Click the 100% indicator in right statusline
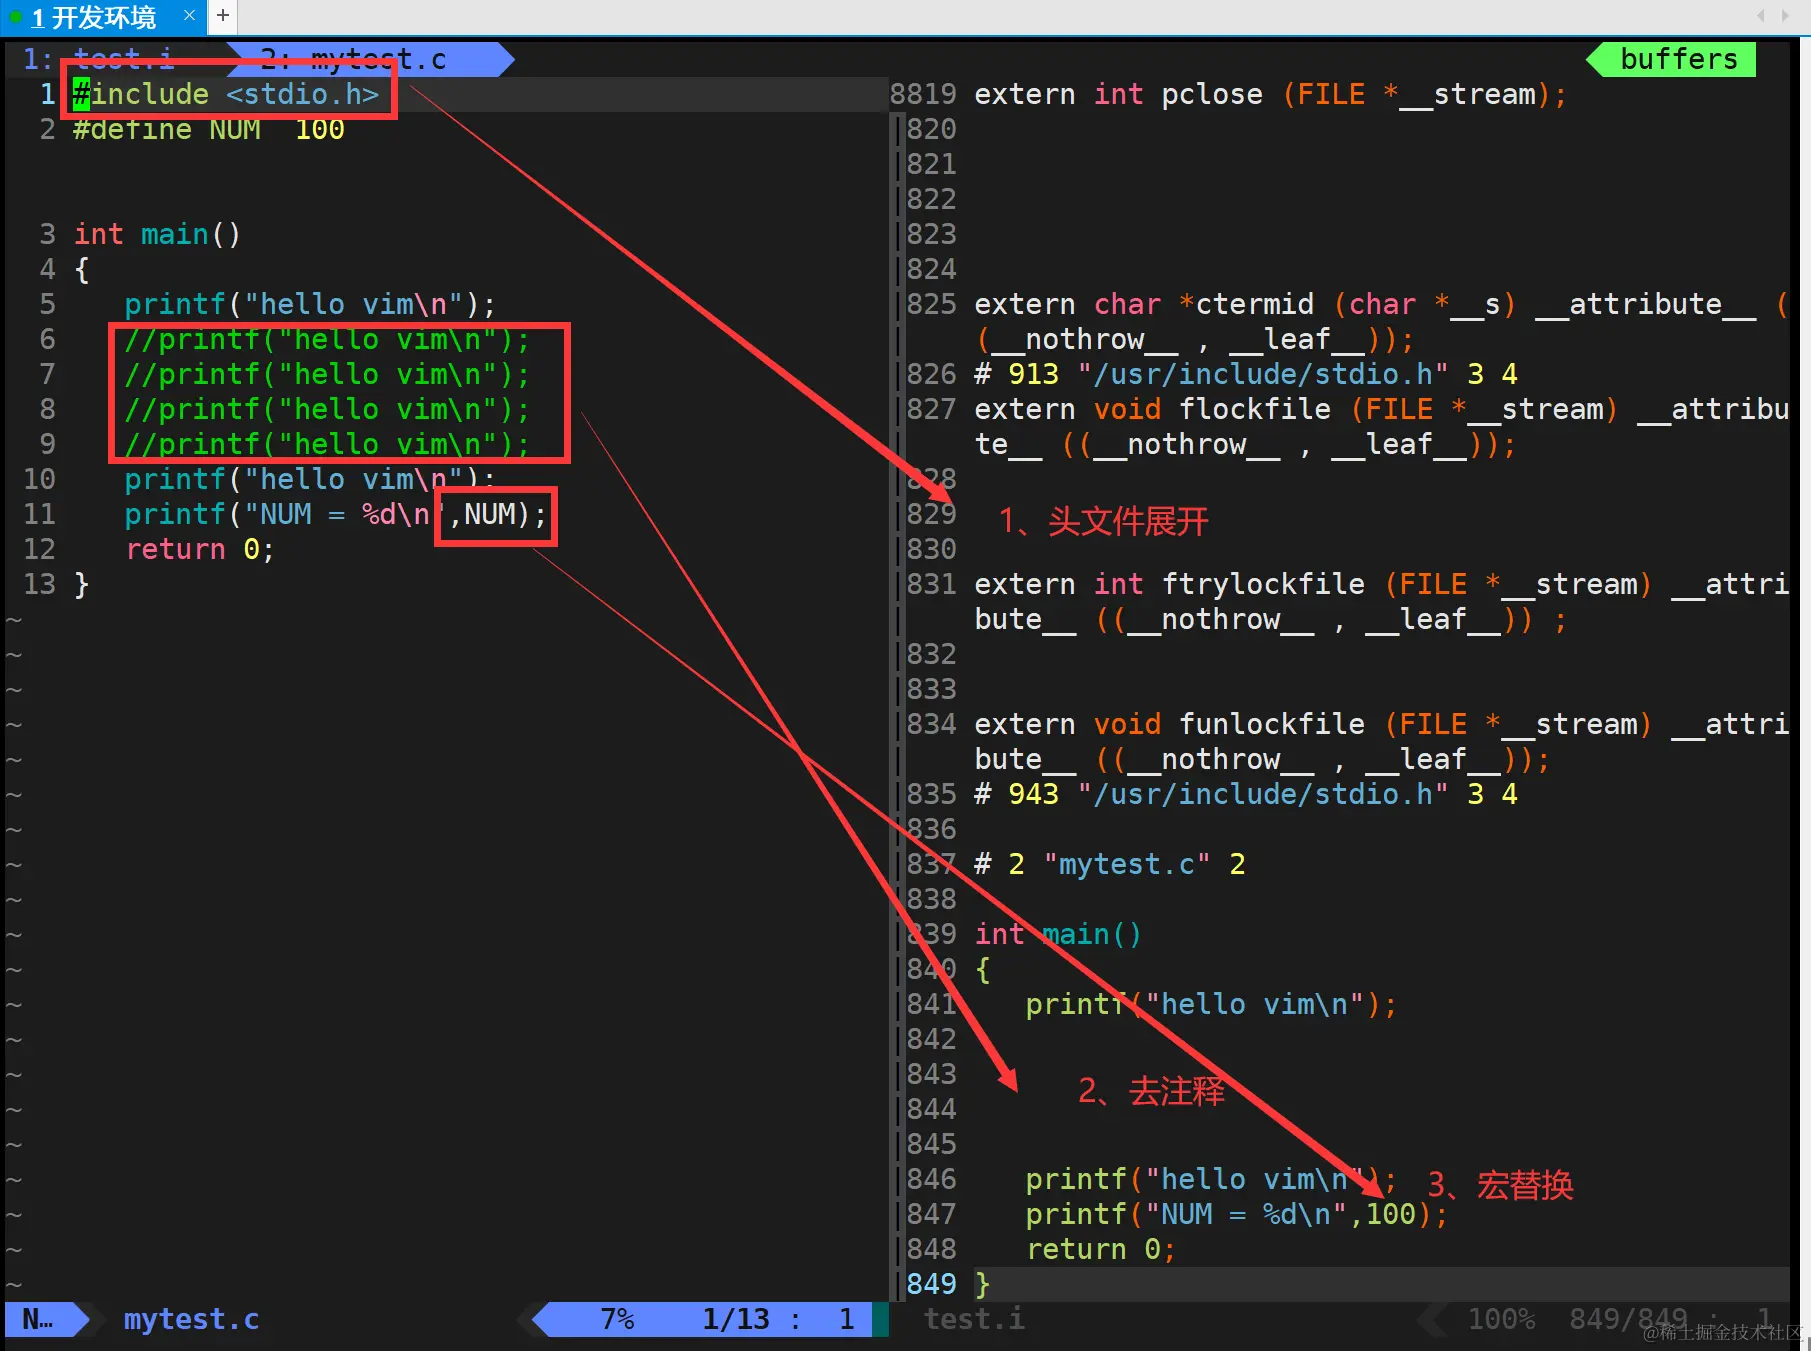1811x1351 pixels. coord(1501,1319)
